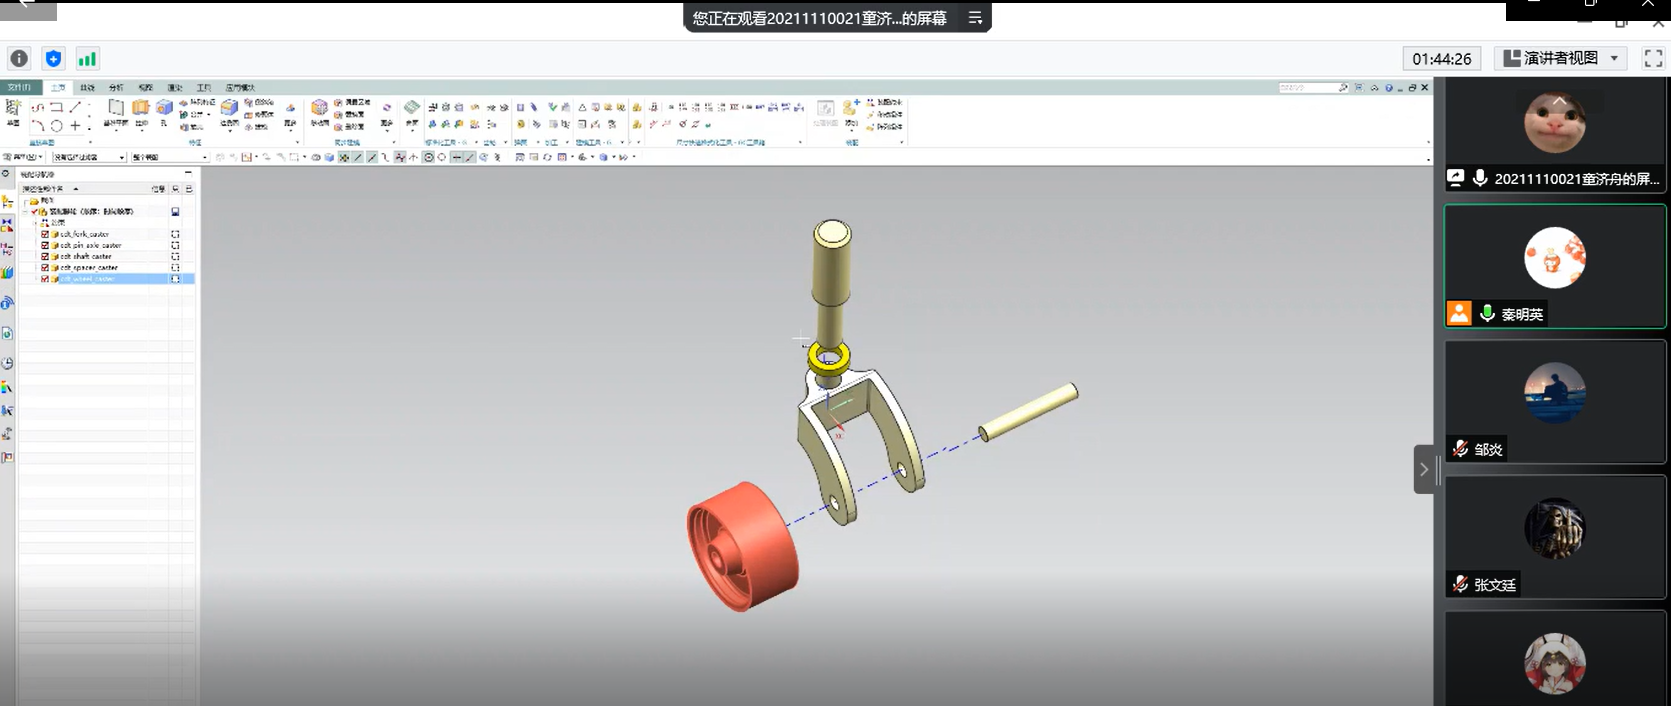Toggle checkbox for cdt_spacer_caster component
The image size is (1671, 706).
point(45,268)
